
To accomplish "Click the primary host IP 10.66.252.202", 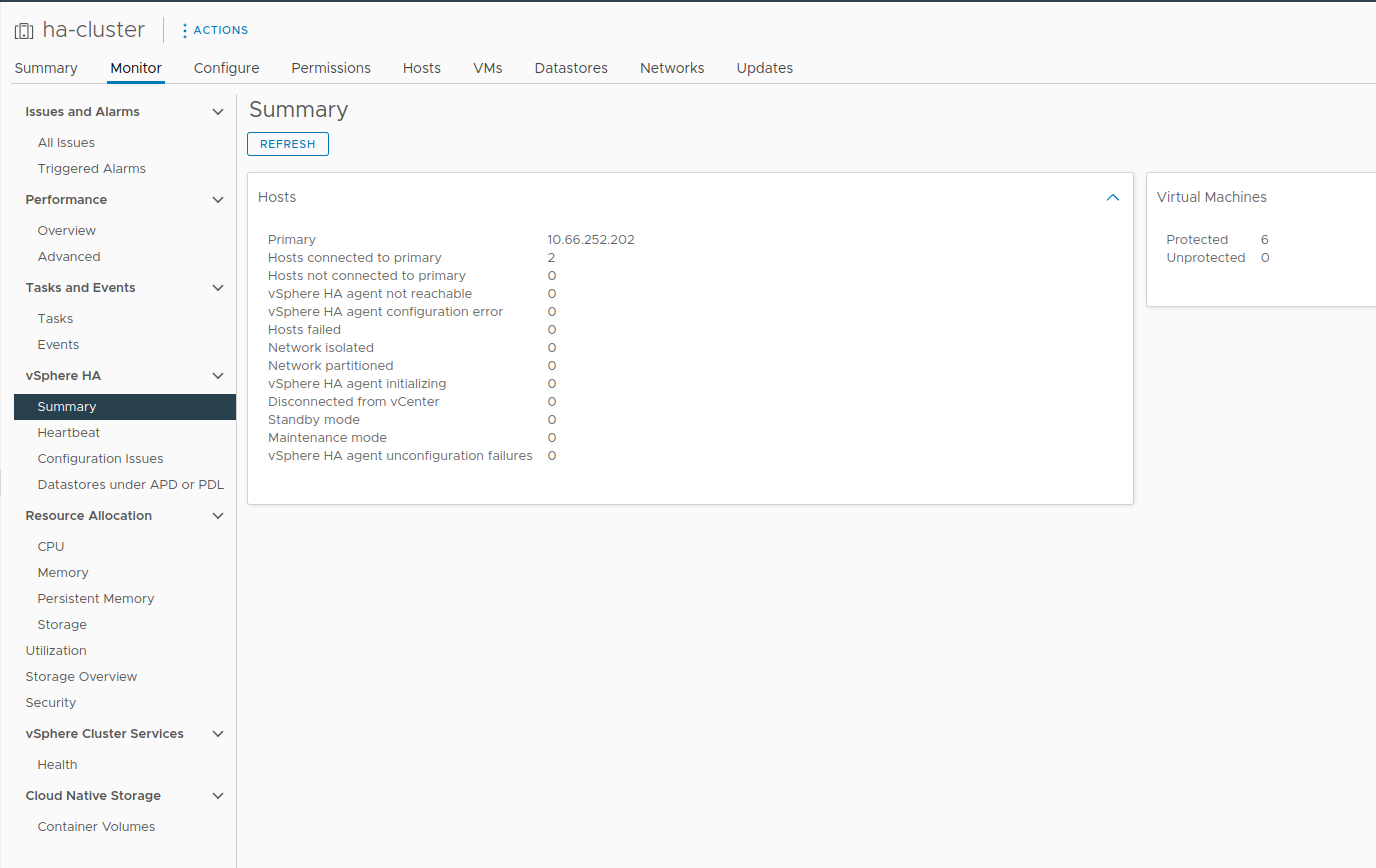I will point(590,240).
